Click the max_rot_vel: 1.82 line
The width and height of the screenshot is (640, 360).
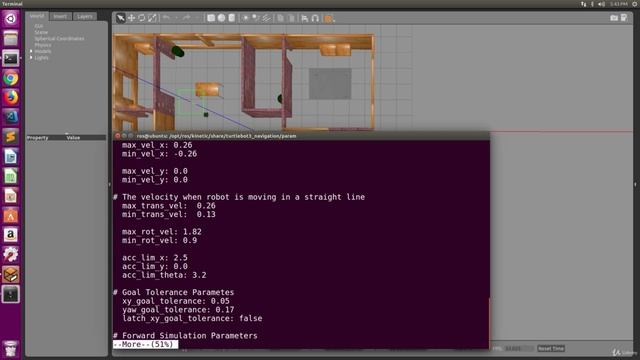[162, 231]
